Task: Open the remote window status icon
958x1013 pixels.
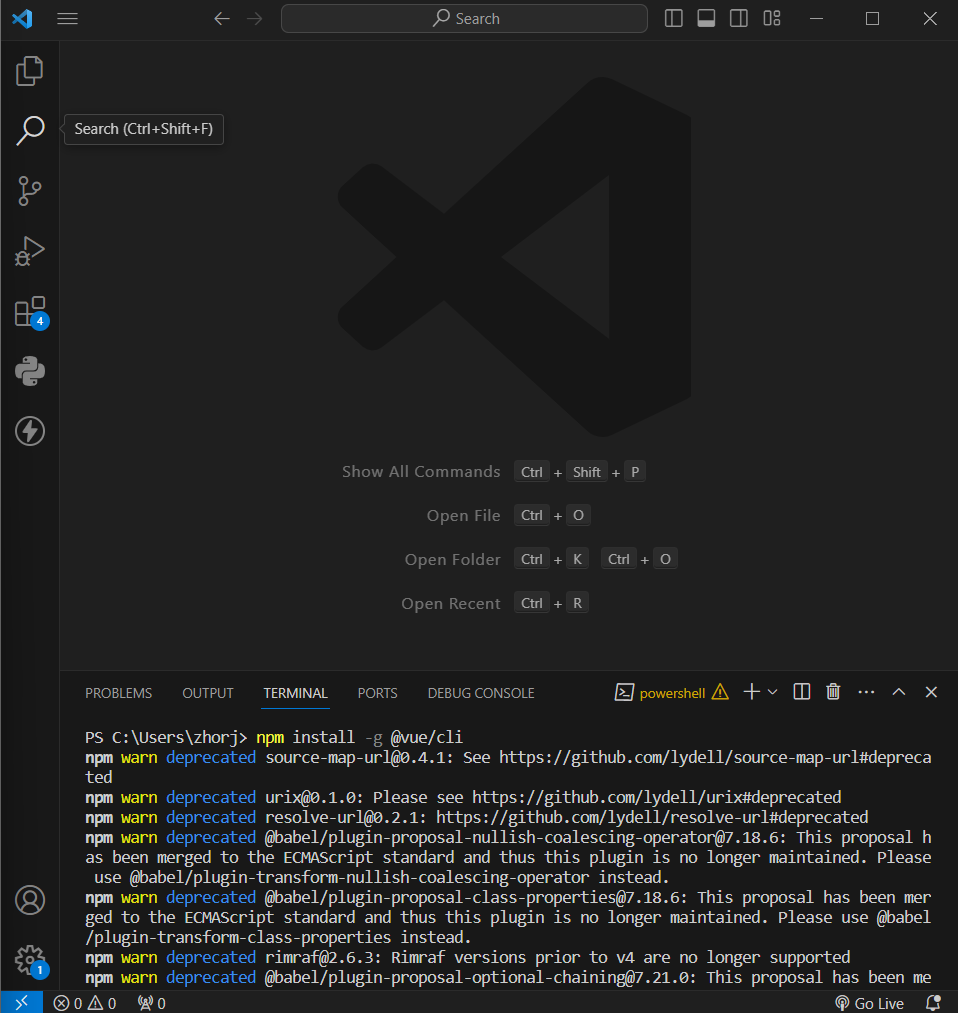Action: pos(22,1003)
